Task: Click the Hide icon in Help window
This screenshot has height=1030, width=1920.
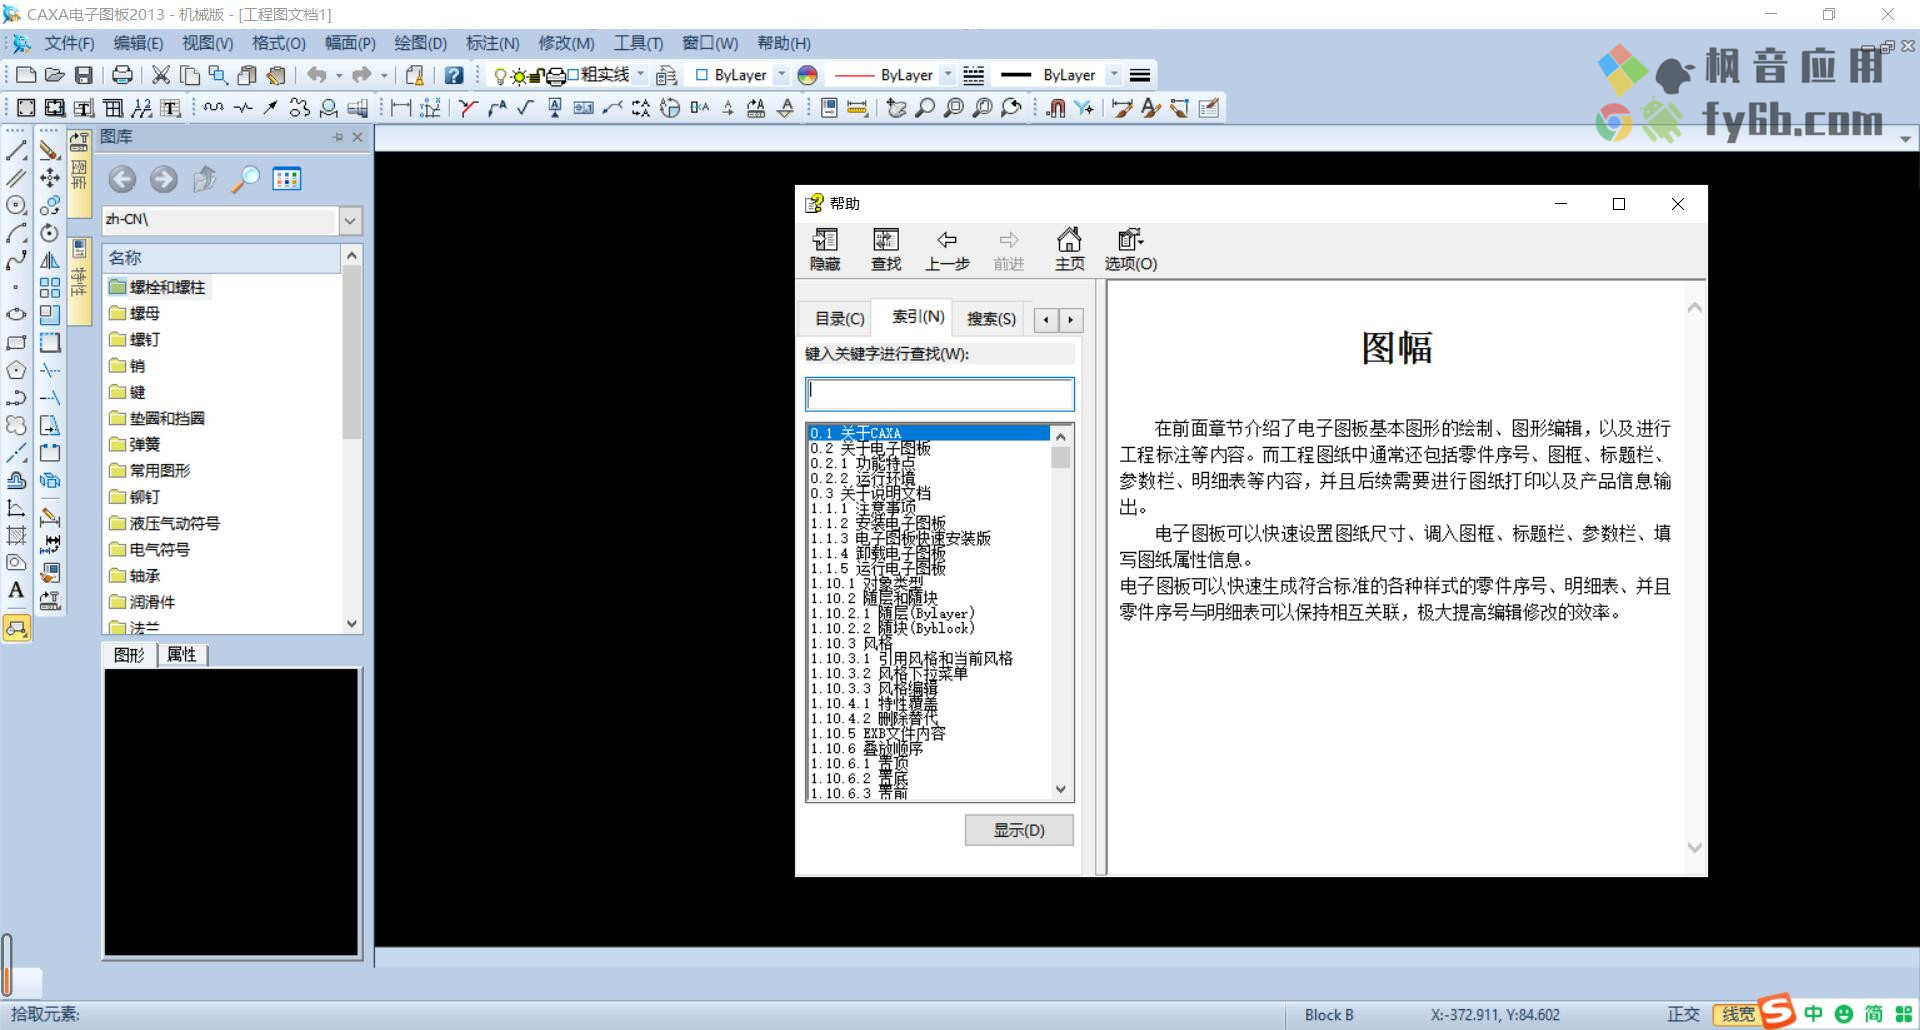Action: coord(825,250)
